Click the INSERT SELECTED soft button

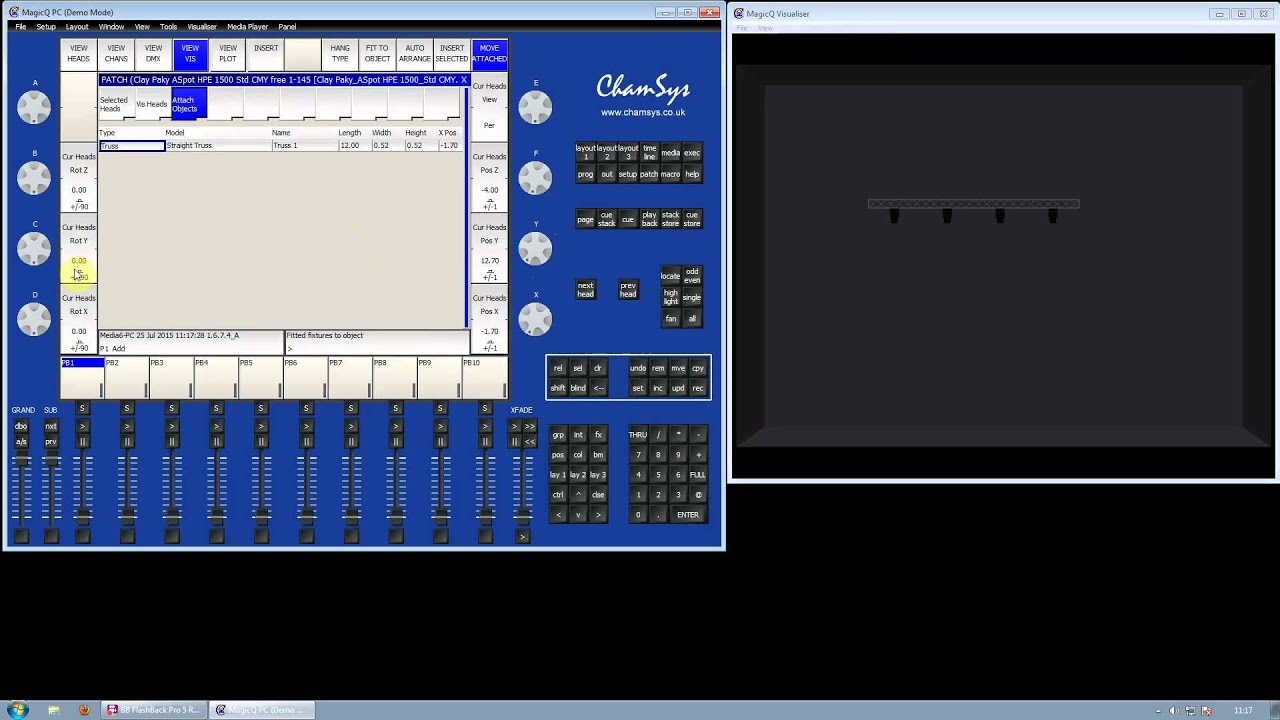(452, 53)
